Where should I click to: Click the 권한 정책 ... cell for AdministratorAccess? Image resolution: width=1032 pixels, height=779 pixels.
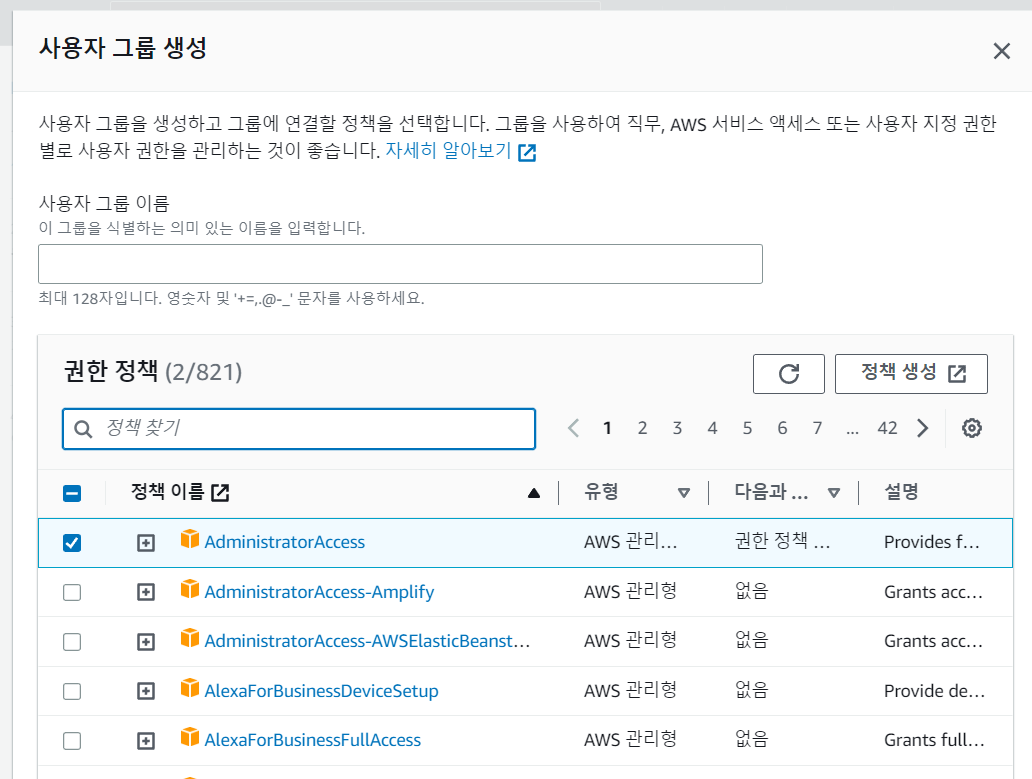[782, 541]
